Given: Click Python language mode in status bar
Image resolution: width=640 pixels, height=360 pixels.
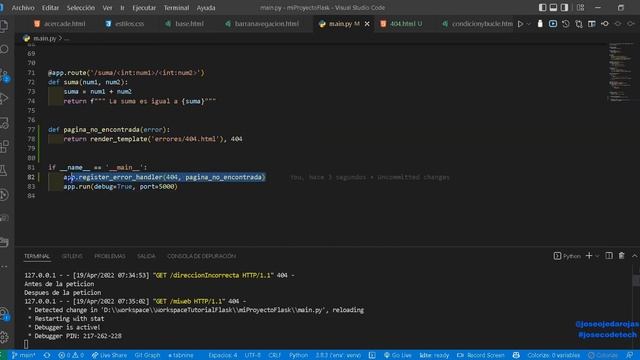Looking at the screenshot, I should click(x=298, y=355).
